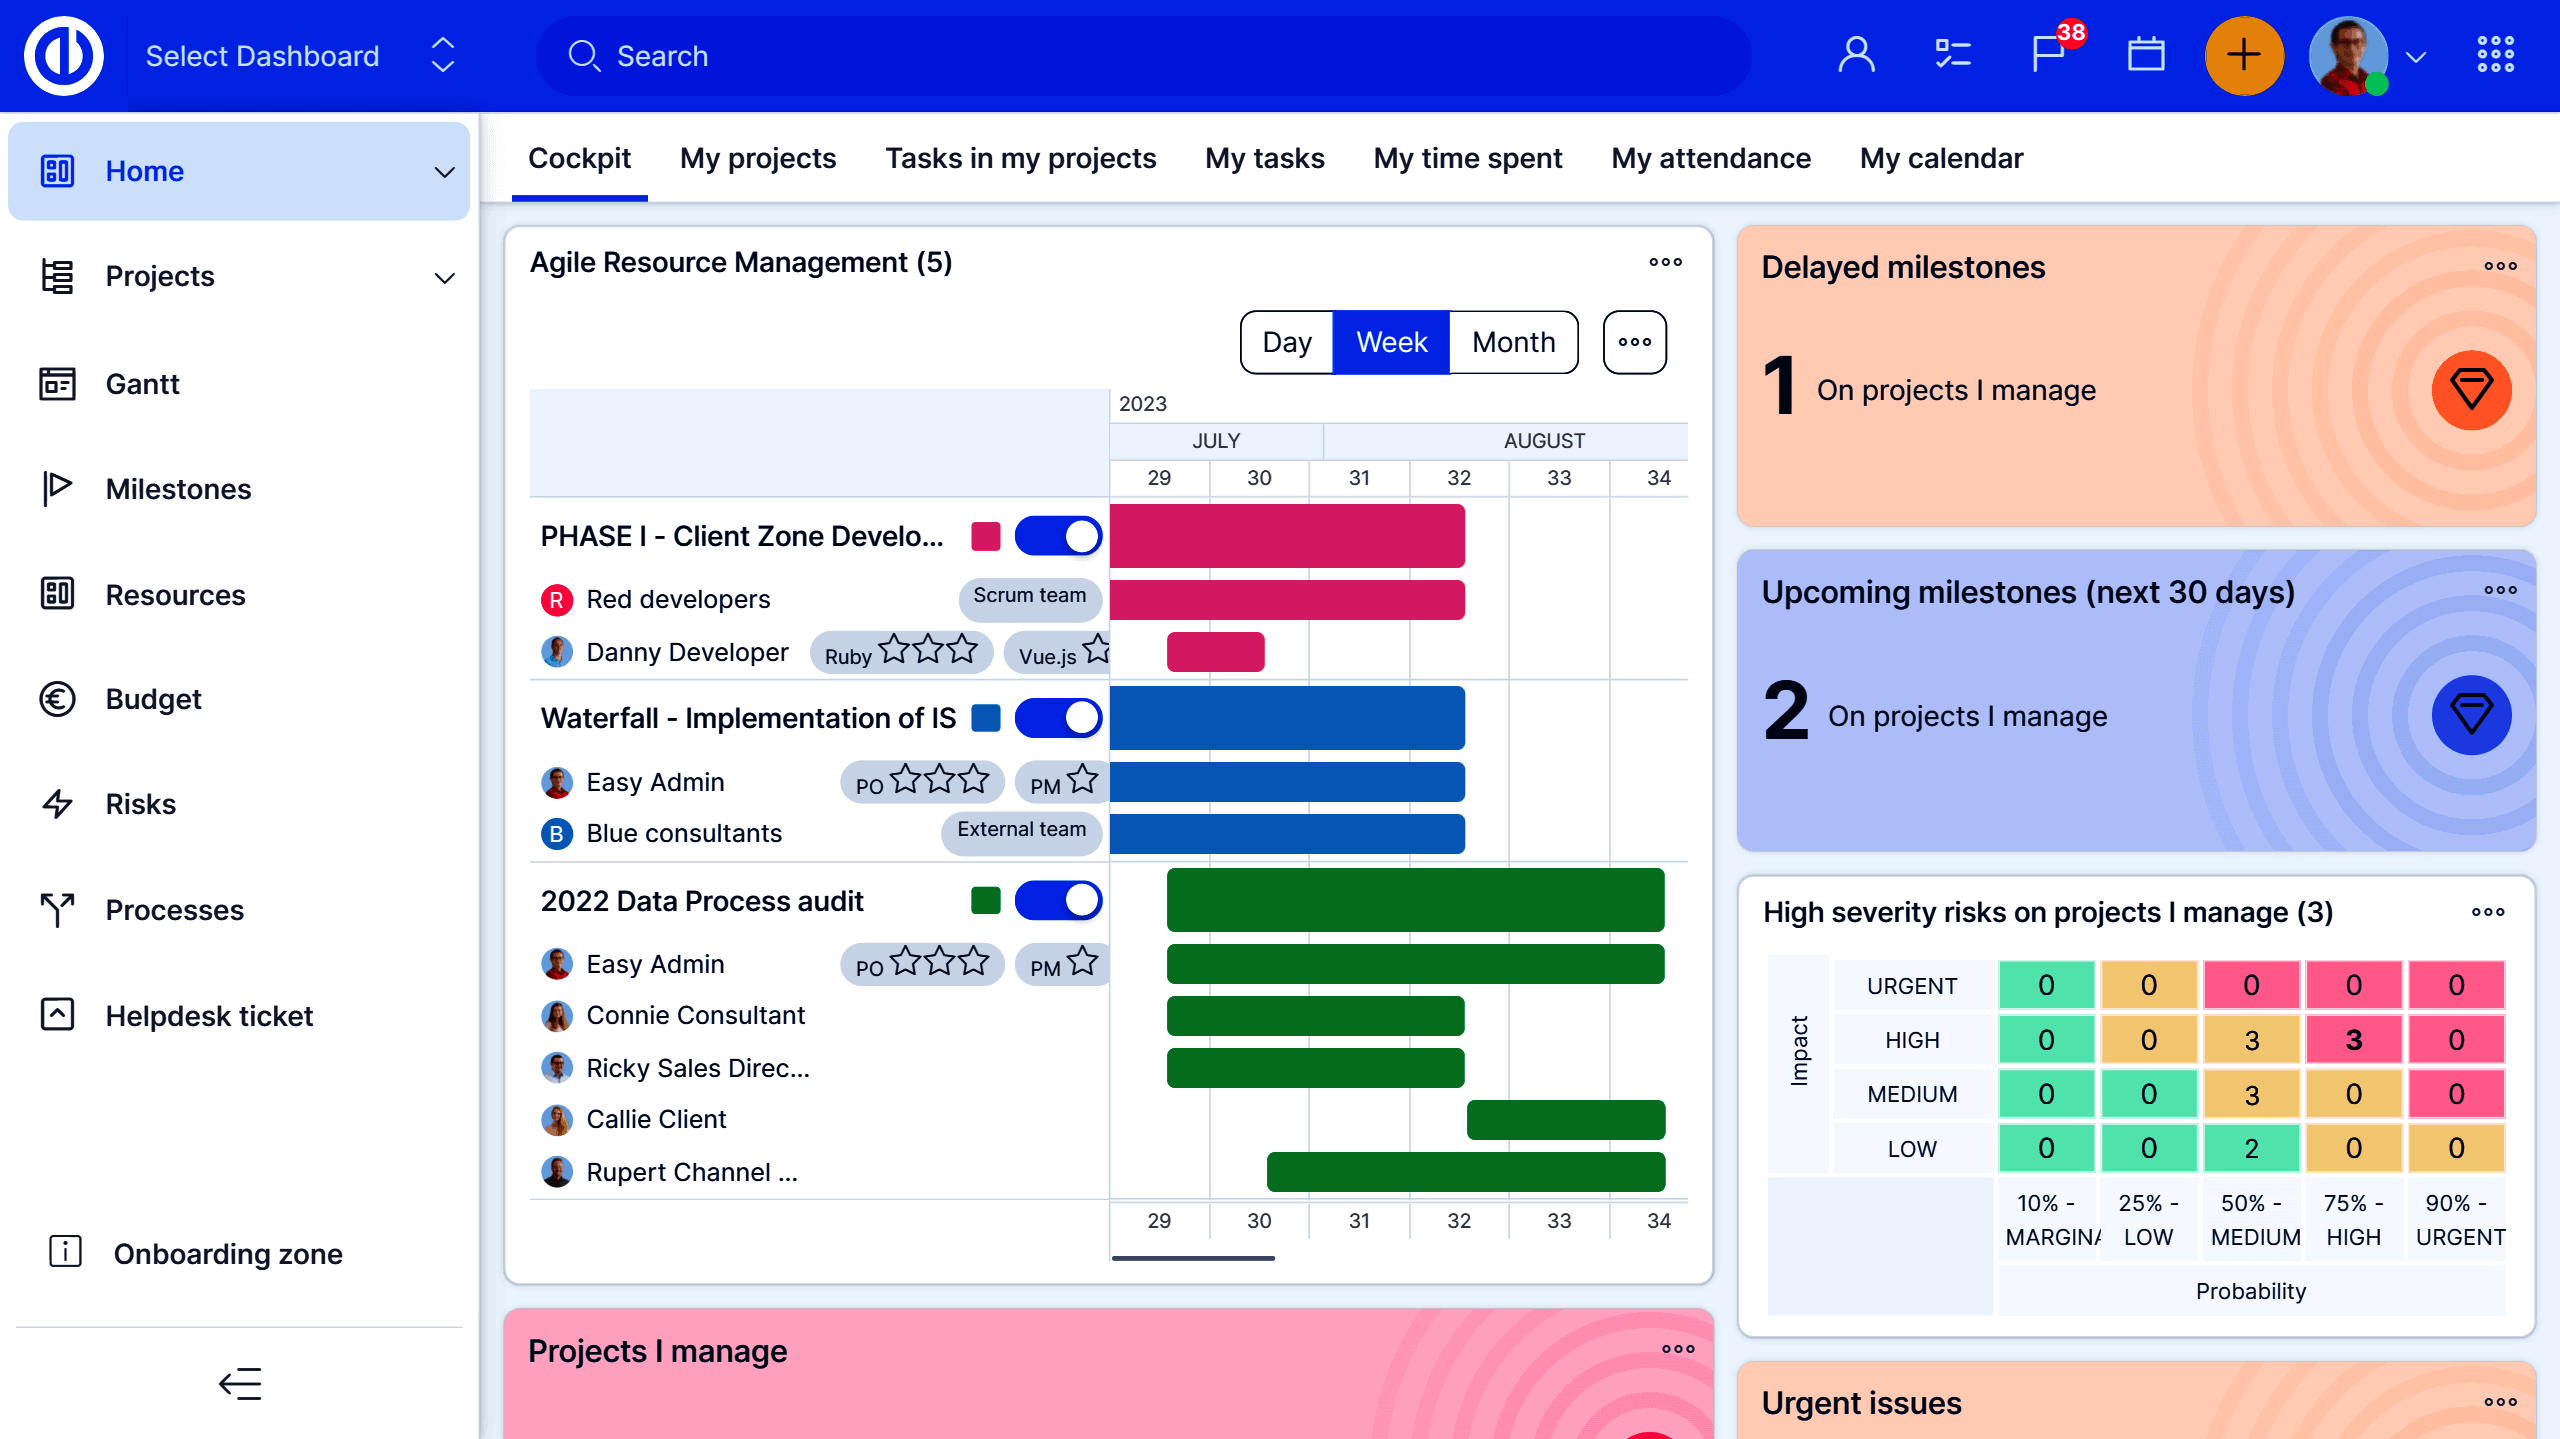
Task: Open the Processes section
Action: pos(175,910)
